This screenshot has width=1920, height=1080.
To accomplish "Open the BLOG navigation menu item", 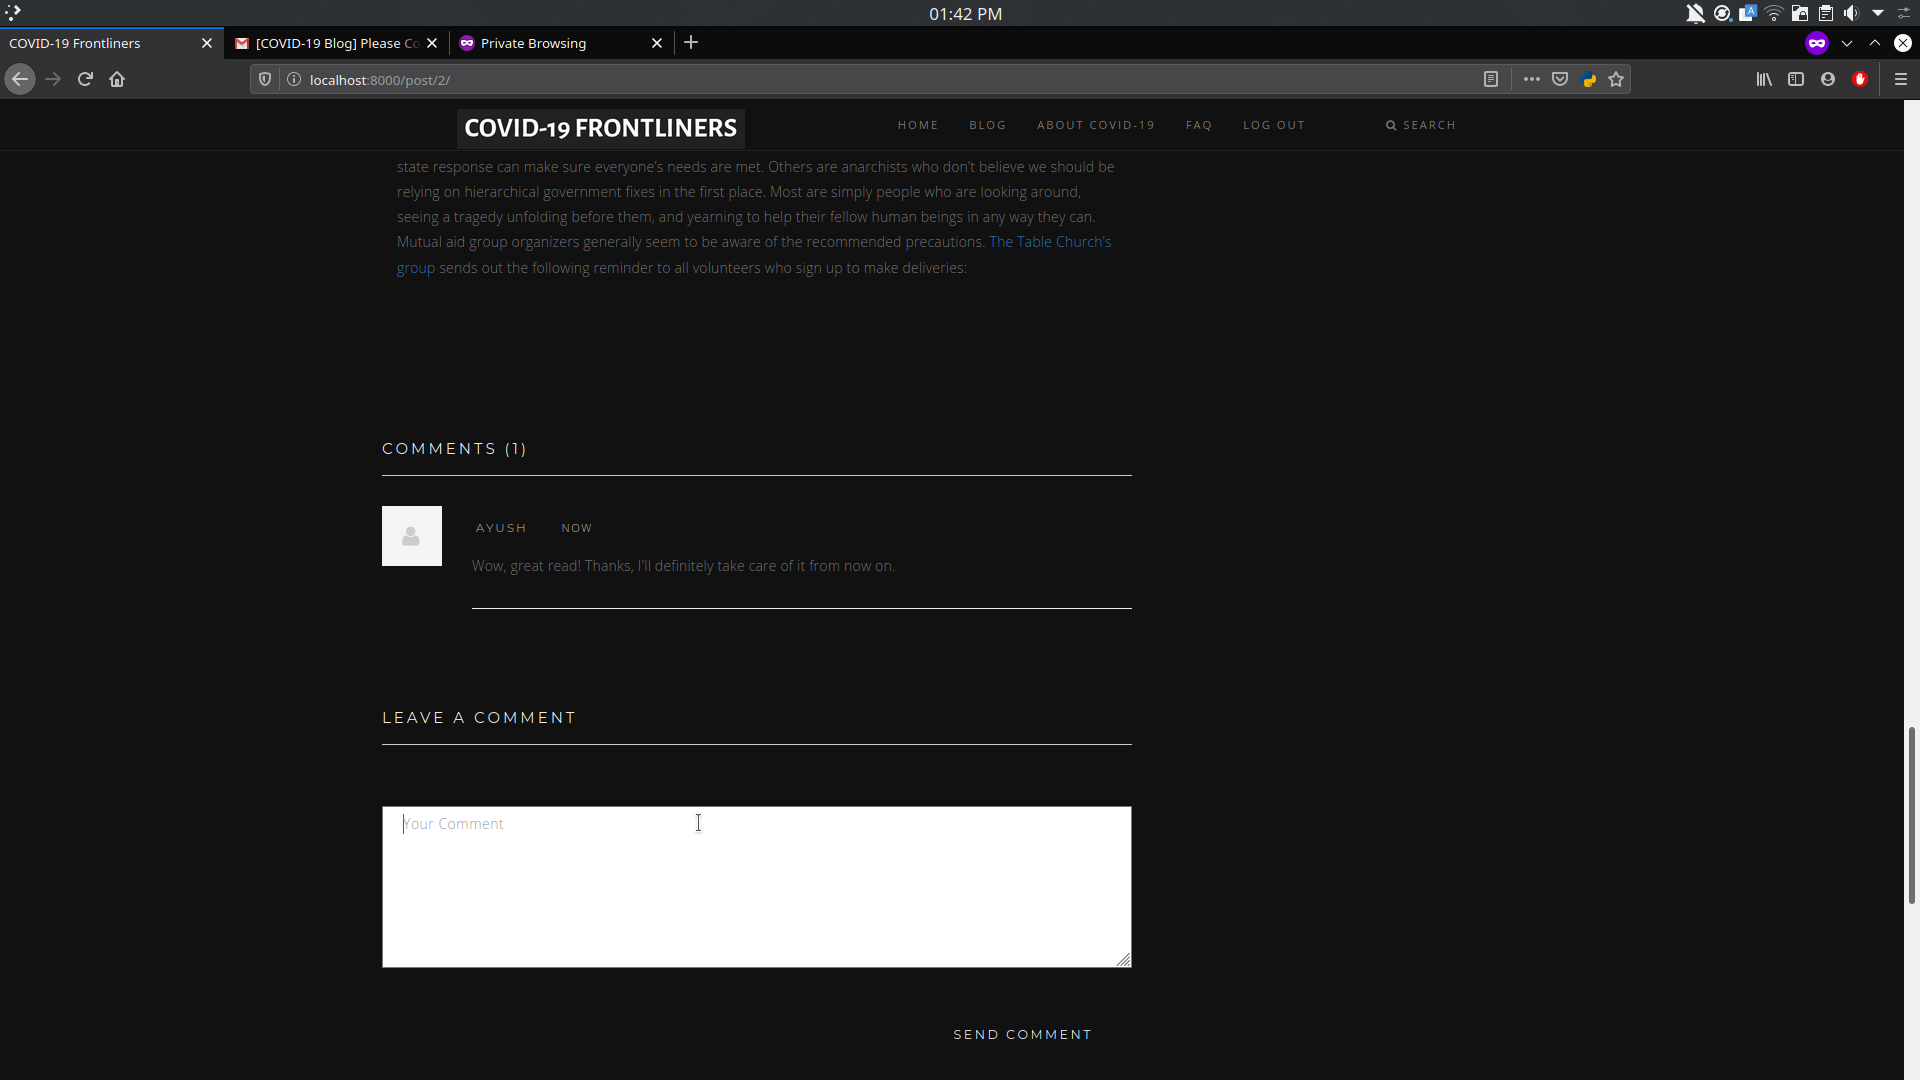I will [987, 125].
